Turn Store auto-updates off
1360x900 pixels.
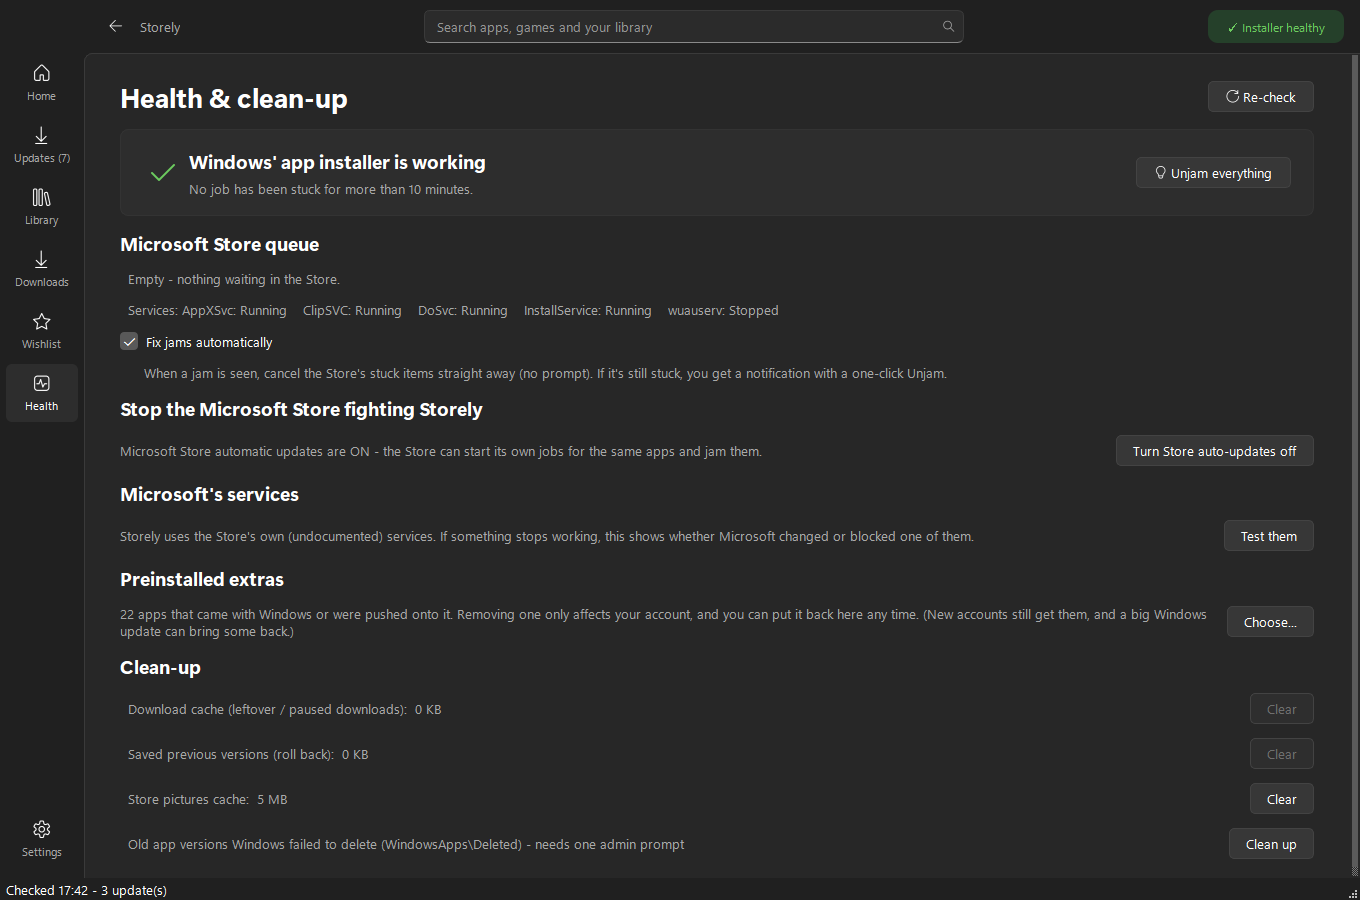click(x=1215, y=451)
